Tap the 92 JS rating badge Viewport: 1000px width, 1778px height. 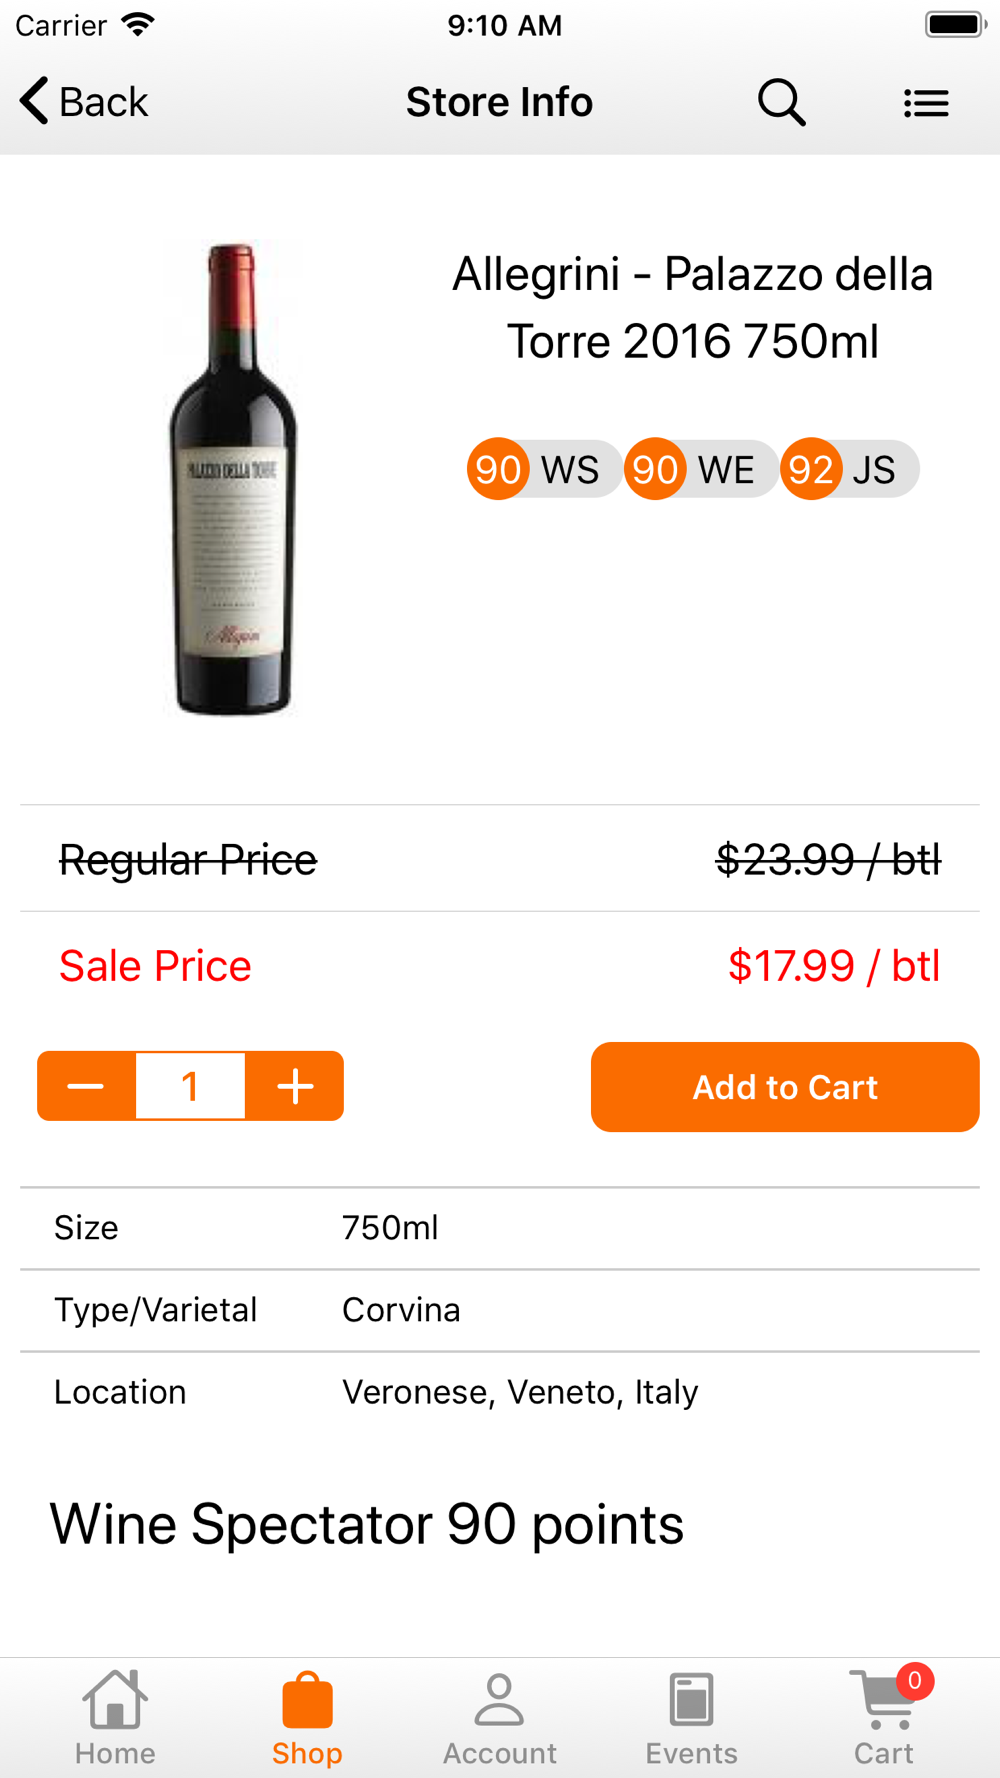(x=849, y=469)
